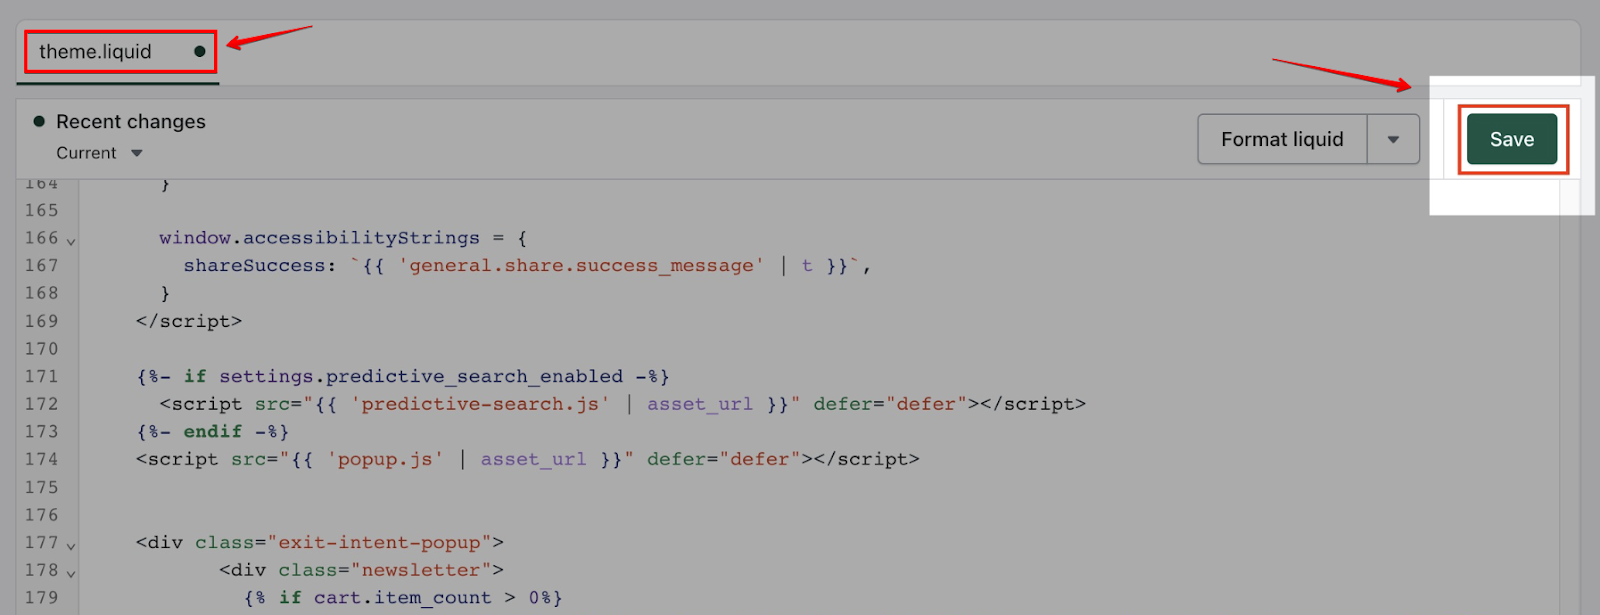
Task: Select line number 171 in the gutter
Action: [x=41, y=376]
